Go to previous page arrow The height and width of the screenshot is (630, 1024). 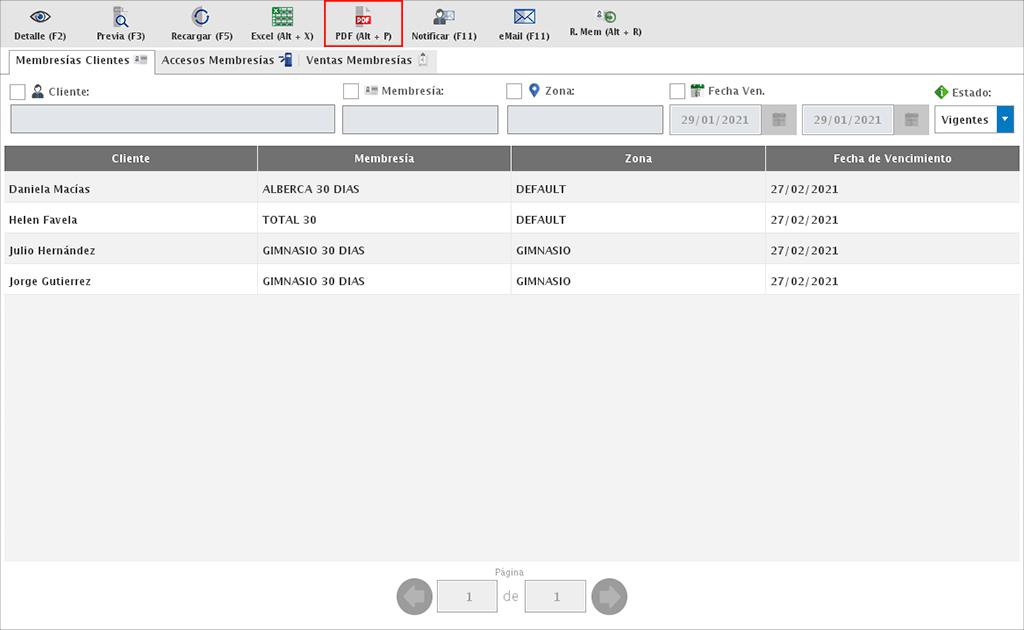click(415, 597)
